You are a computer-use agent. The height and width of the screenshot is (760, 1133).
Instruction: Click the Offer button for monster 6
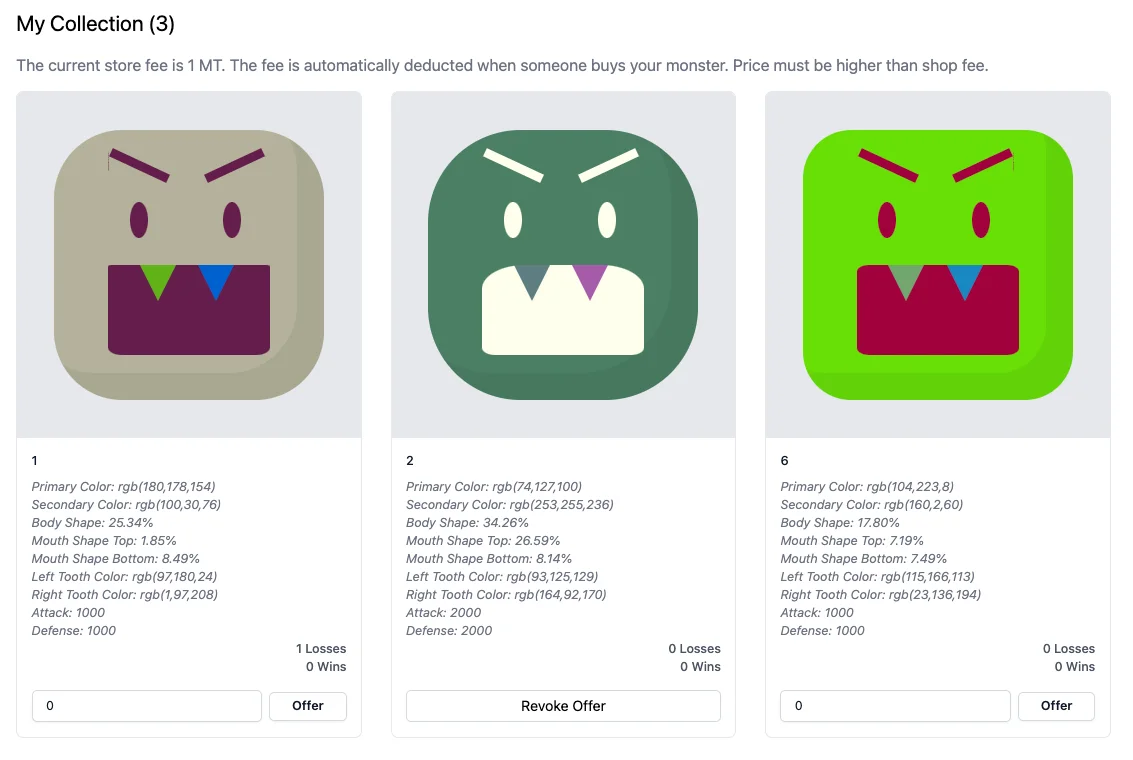(x=1056, y=706)
